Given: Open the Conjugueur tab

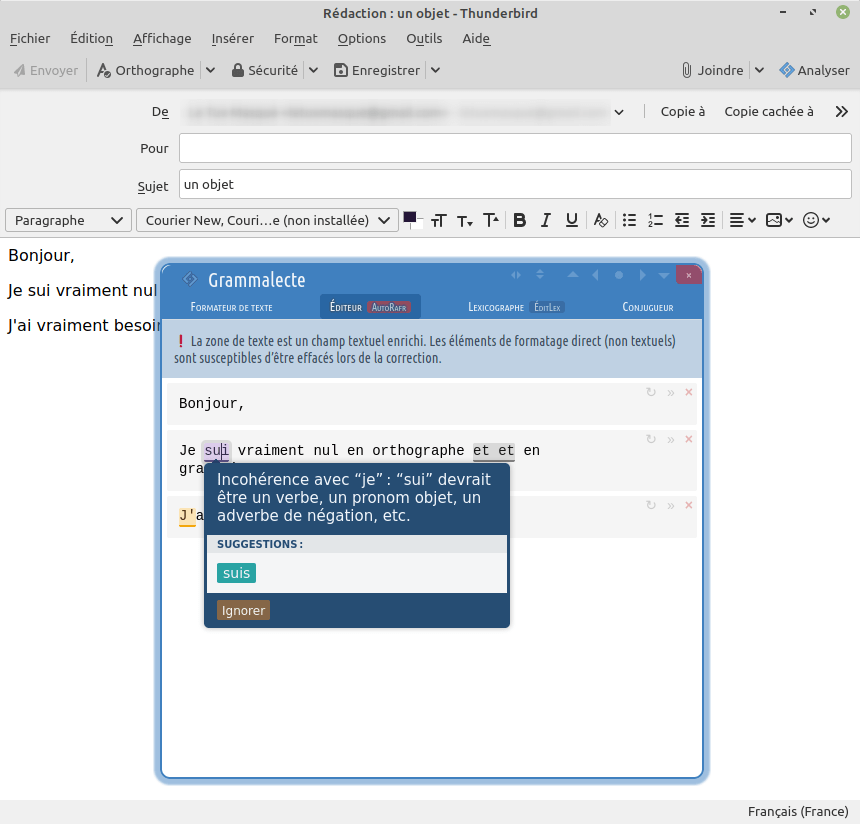Looking at the screenshot, I should tap(648, 307).
